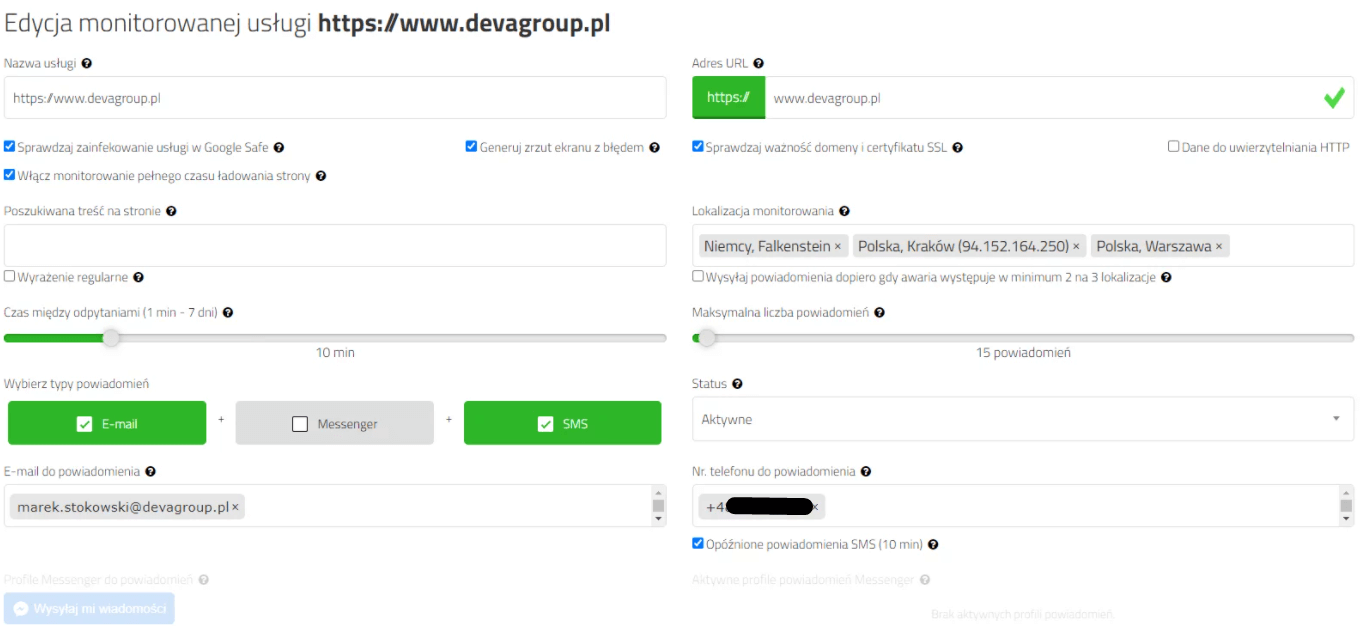1367x635 pixels.
Task: Enable the Messenger notification type button
Action: coord(334,423)
